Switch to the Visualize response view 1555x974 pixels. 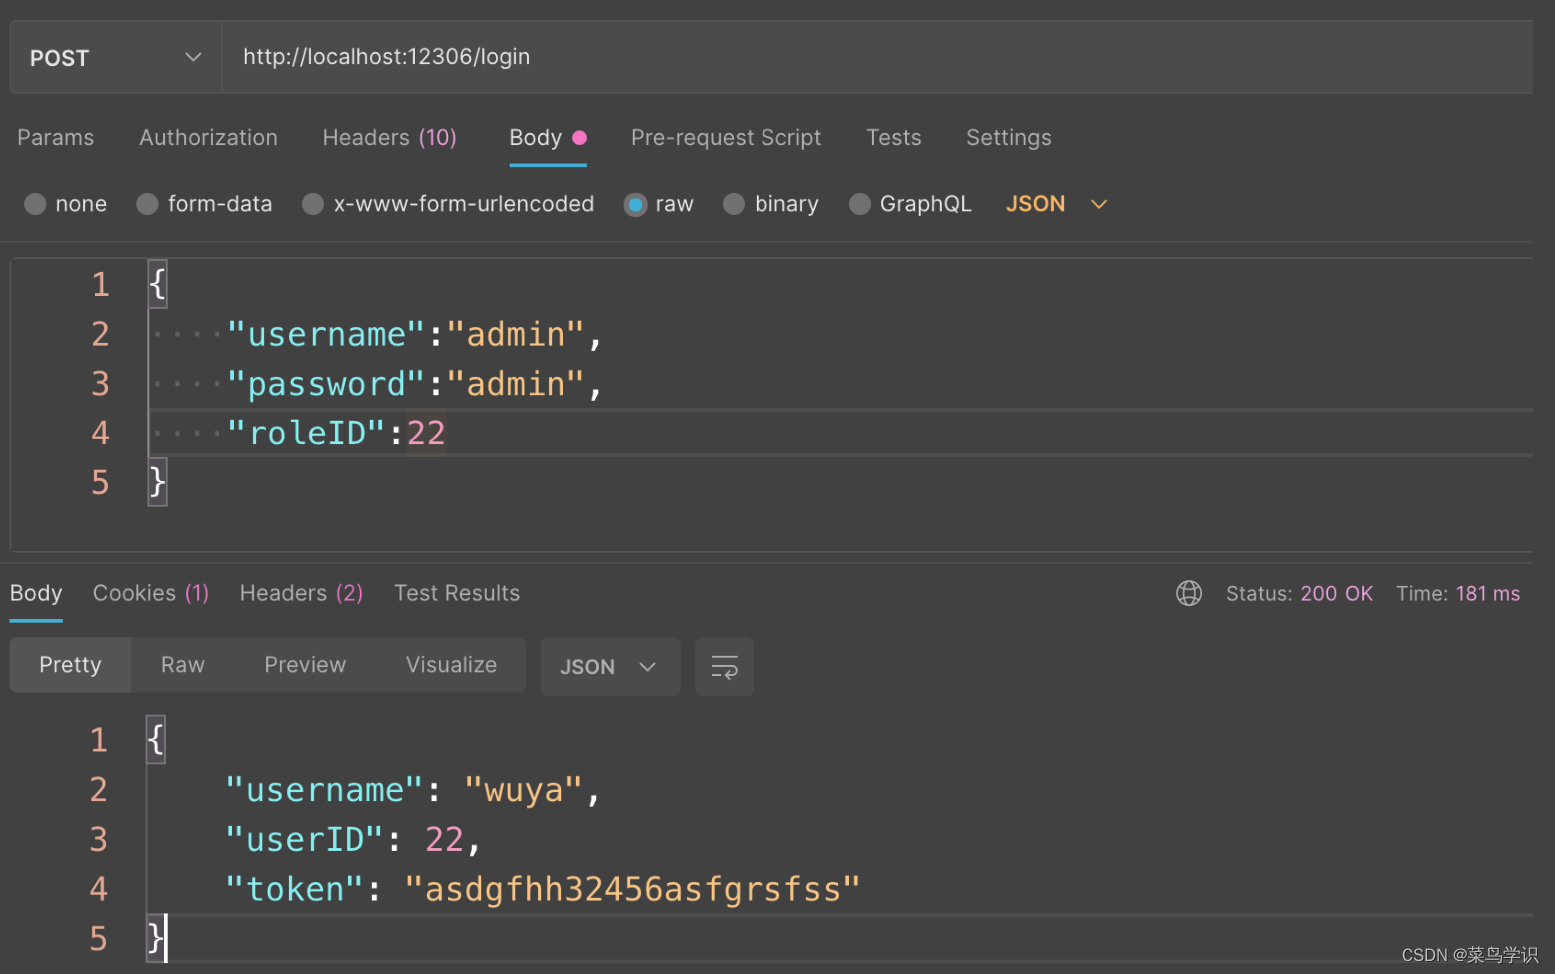click(451, 665)
